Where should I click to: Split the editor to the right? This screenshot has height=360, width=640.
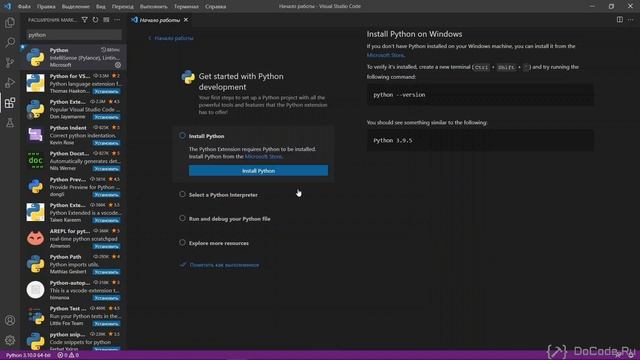pos(620,20)
